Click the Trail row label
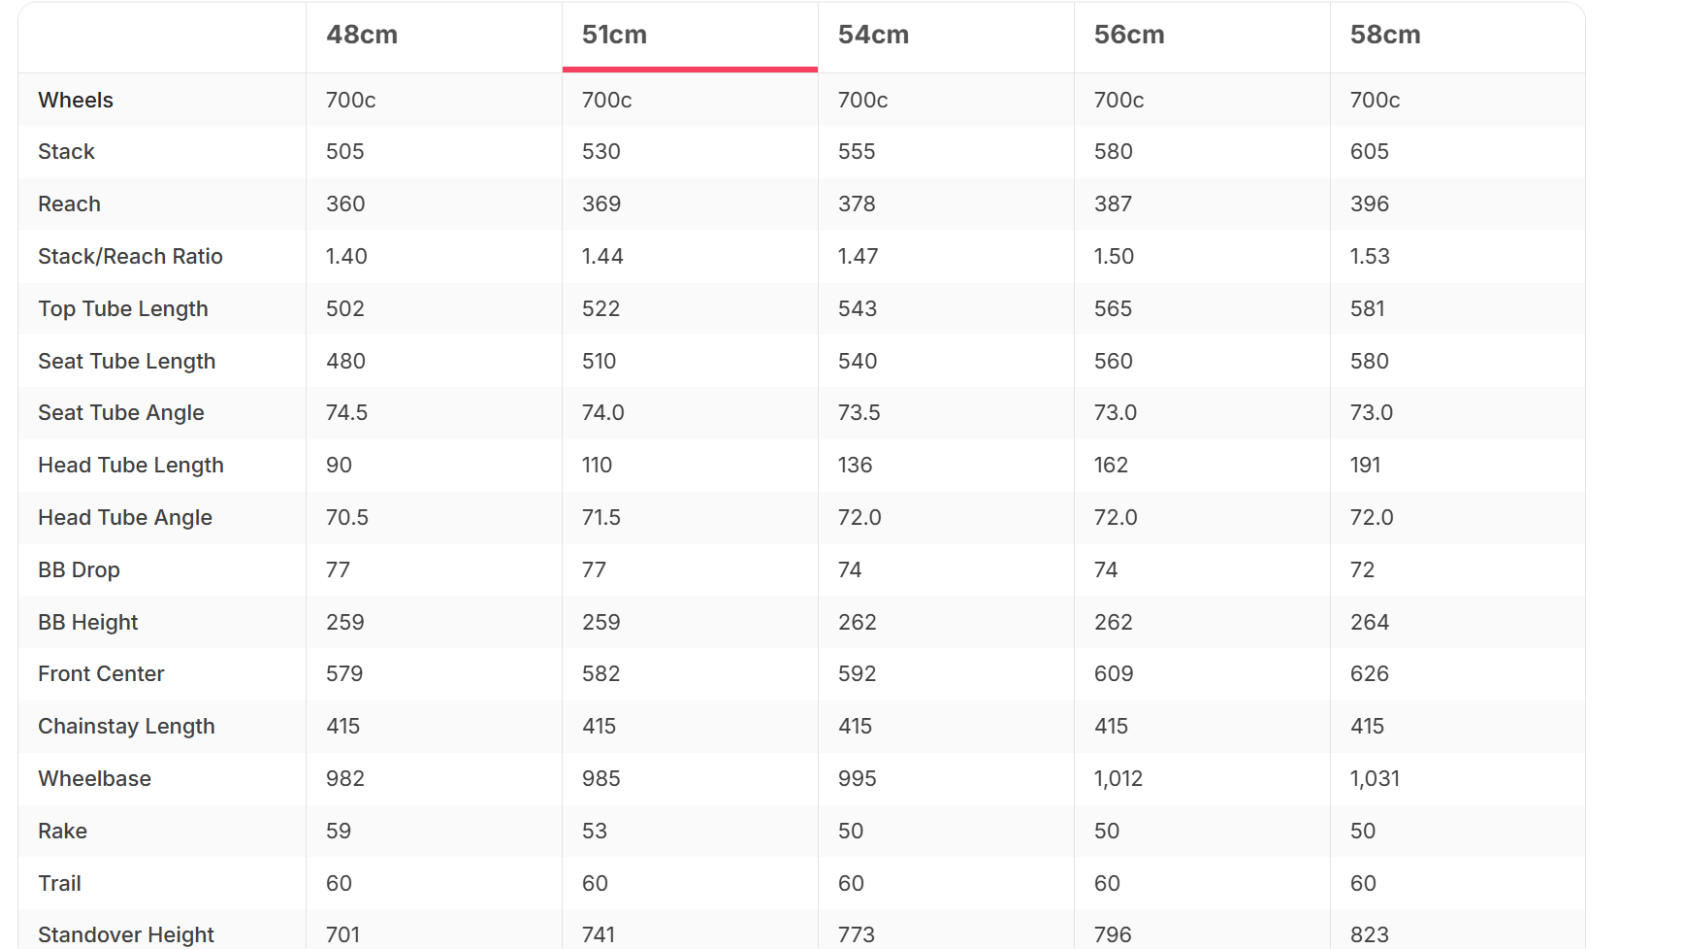The width and height of the screenshot is (1688, 950). (59, 883)
